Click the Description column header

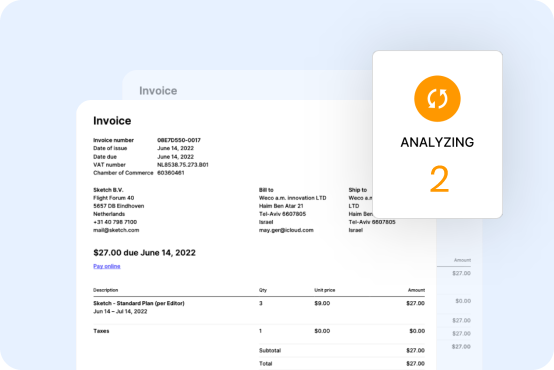[106, 290]
